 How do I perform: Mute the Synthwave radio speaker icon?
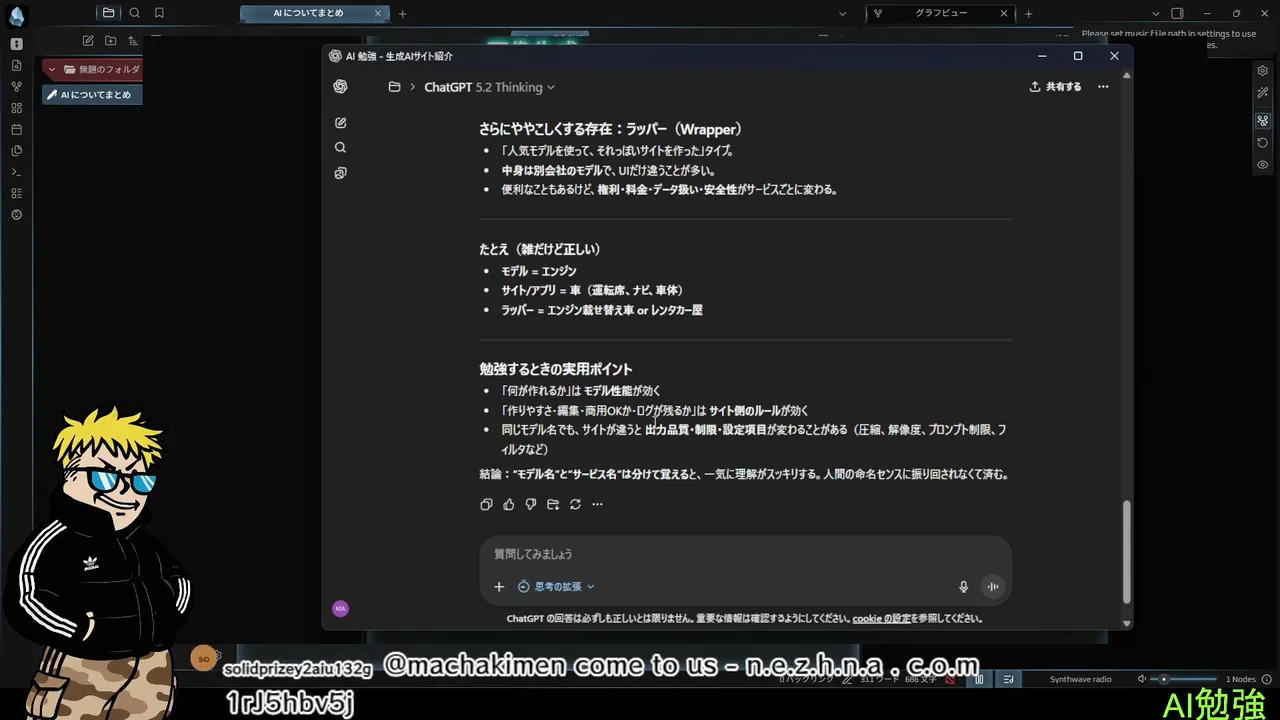(x=1142, y=679)
